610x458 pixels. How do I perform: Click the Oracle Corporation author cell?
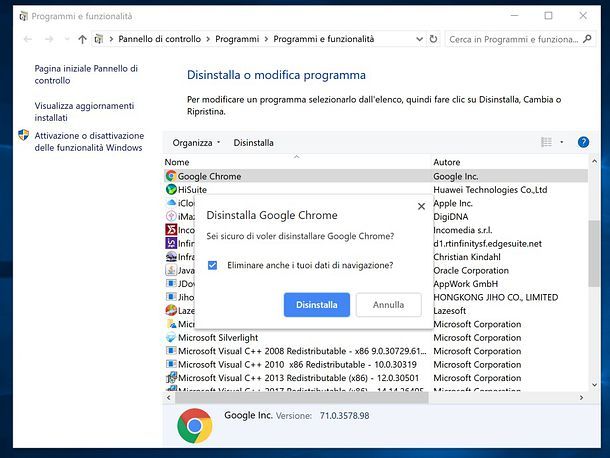click(x=471, y=270)
